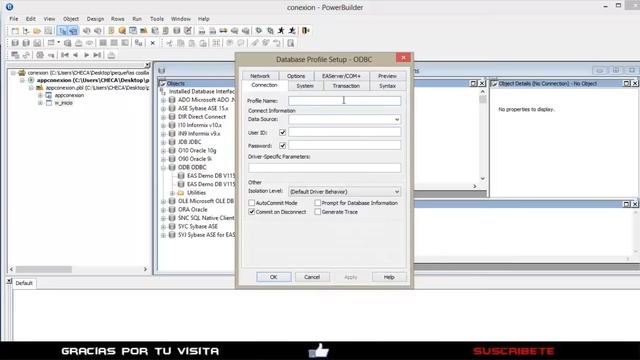Switch to the Options tab
The height and width of the screenshot is (360, 640).
[296, 76]
